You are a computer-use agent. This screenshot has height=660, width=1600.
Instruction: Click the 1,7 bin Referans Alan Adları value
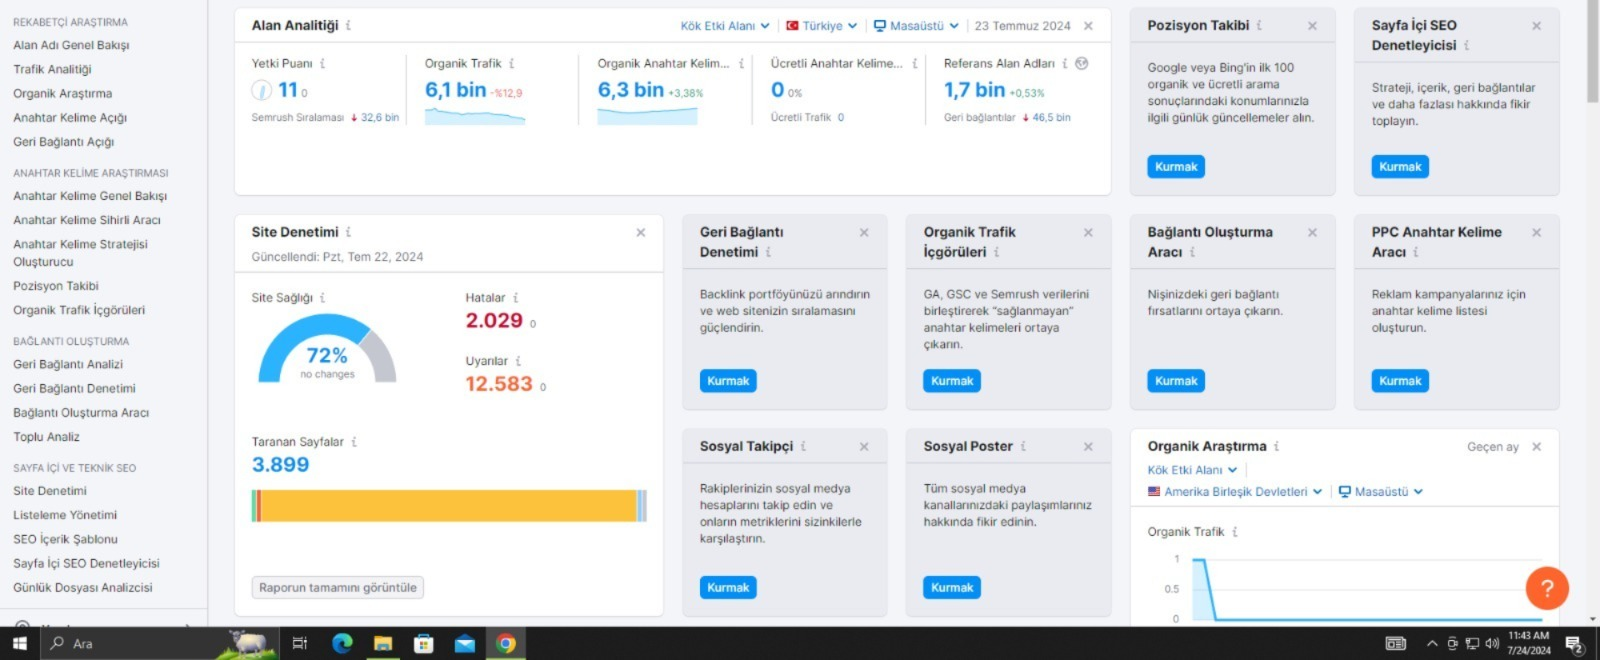point(974,90)
